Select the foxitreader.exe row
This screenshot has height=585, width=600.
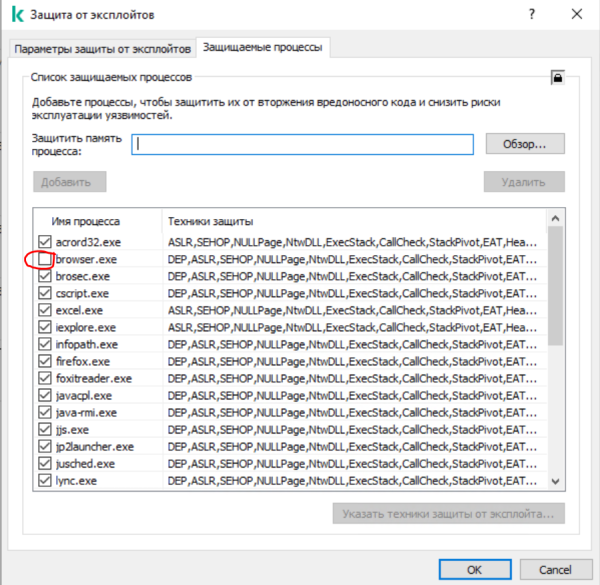93,379
